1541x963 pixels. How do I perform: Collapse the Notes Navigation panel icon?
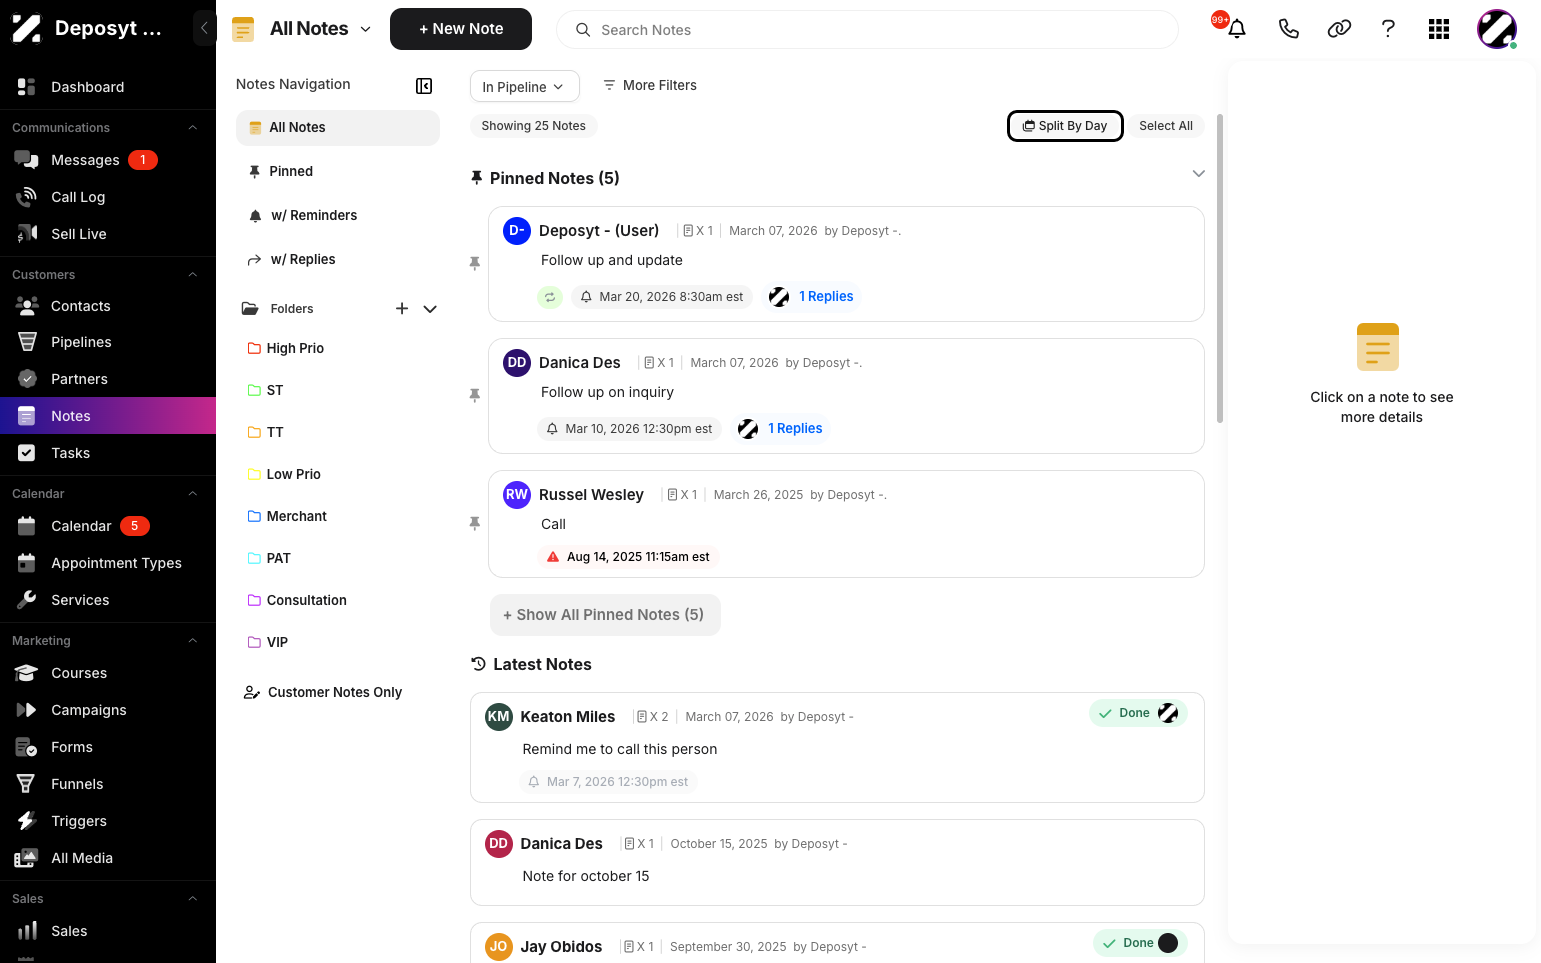tap(424, 86)
